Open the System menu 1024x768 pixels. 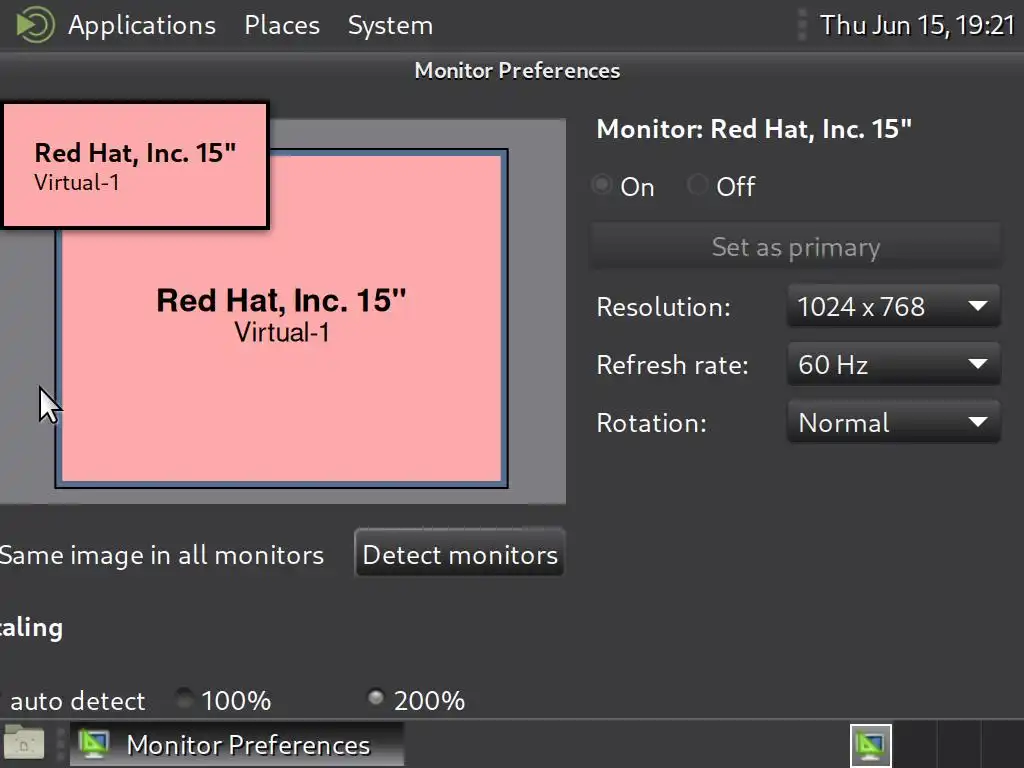coord(390,25)
